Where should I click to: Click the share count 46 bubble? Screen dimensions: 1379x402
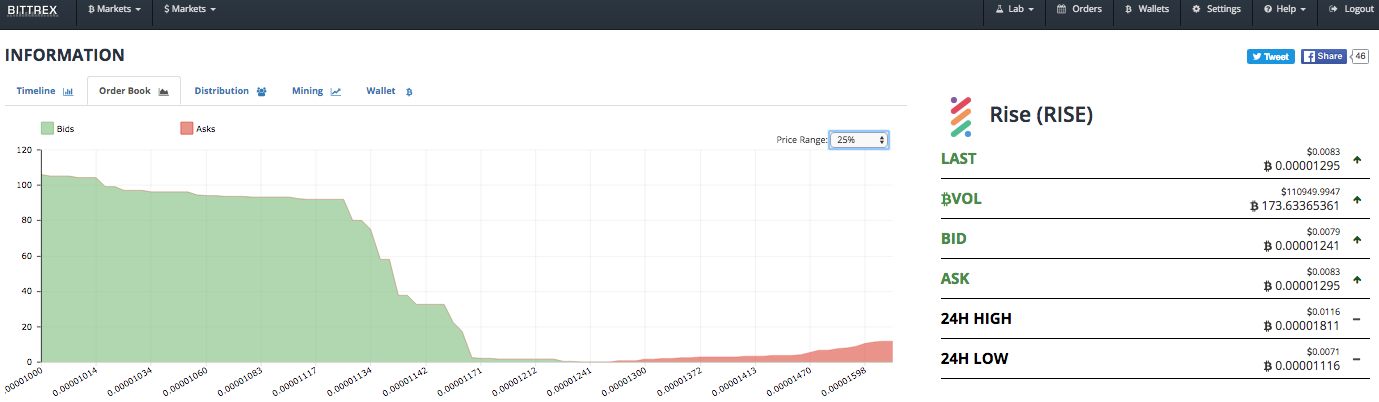[1359, 57]
